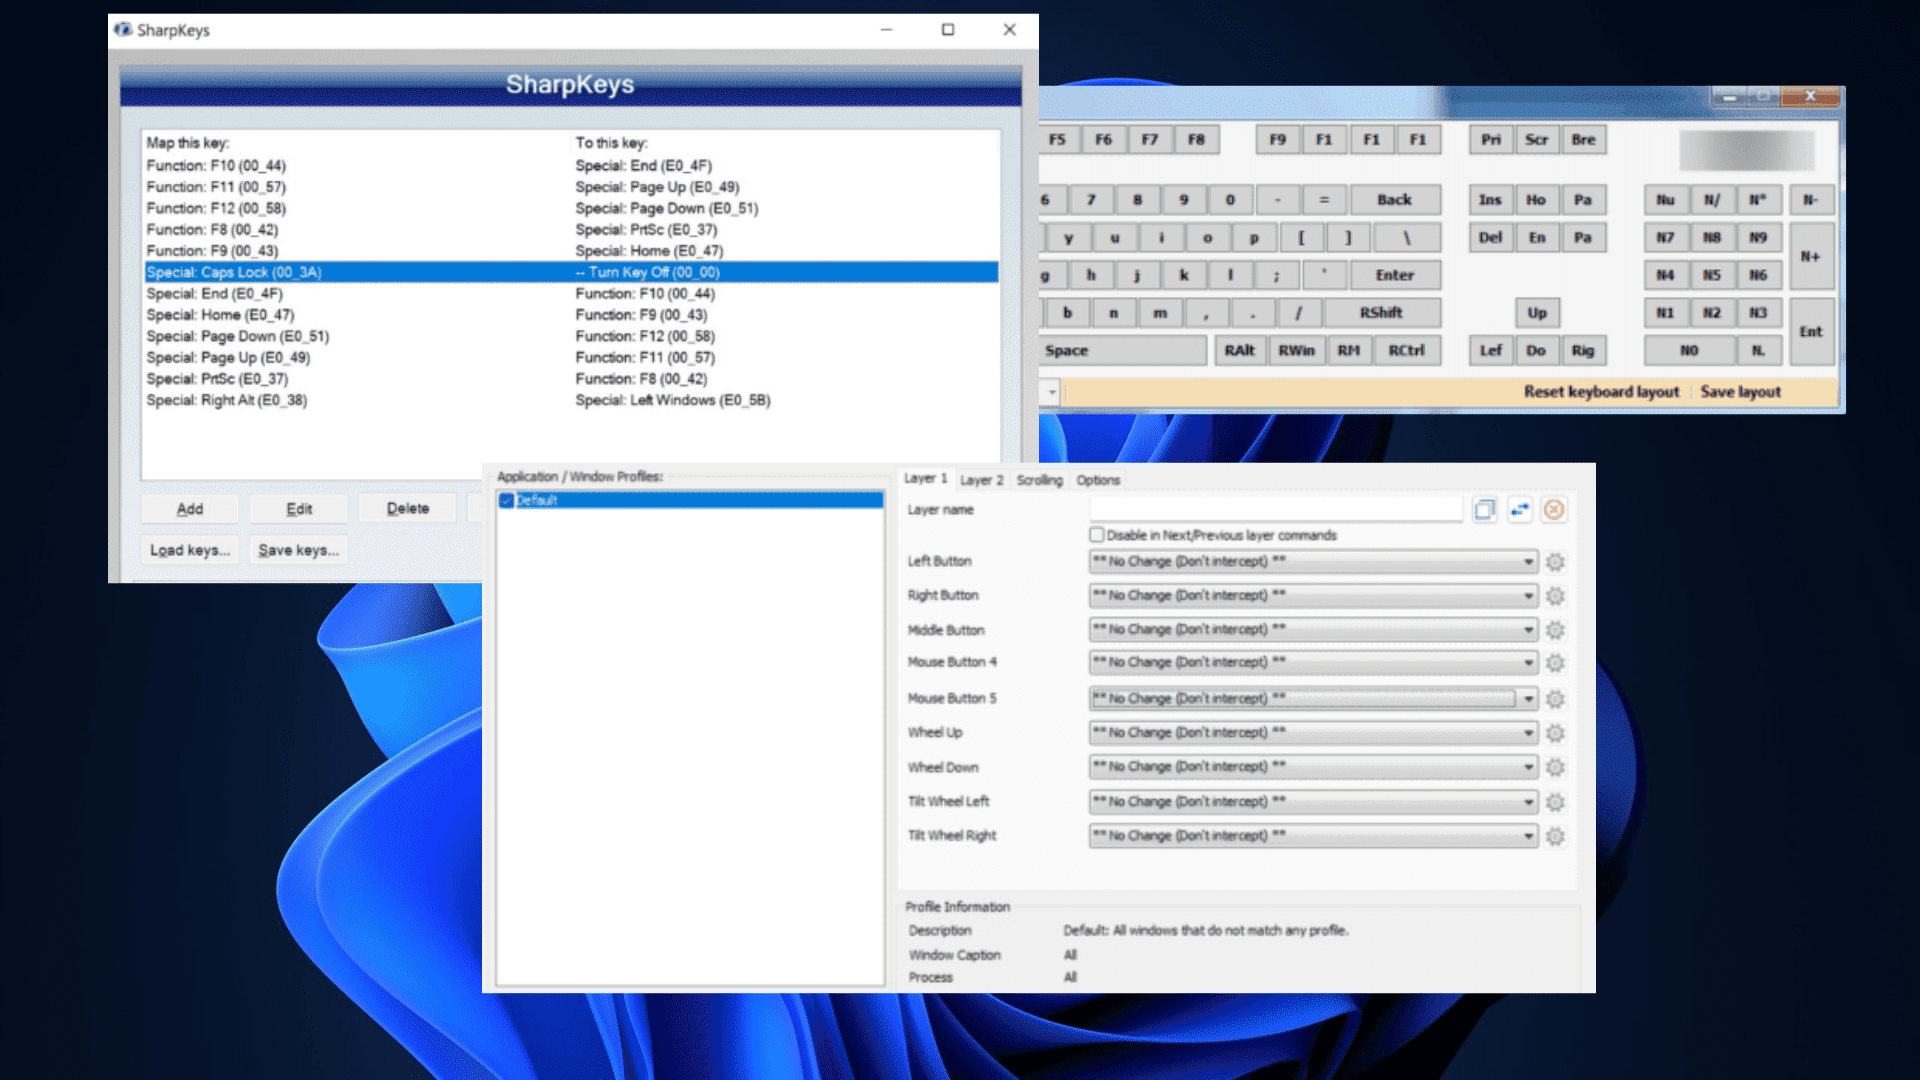Expand the Mouse Button 5 dropdown

[x=1528, y=699]
